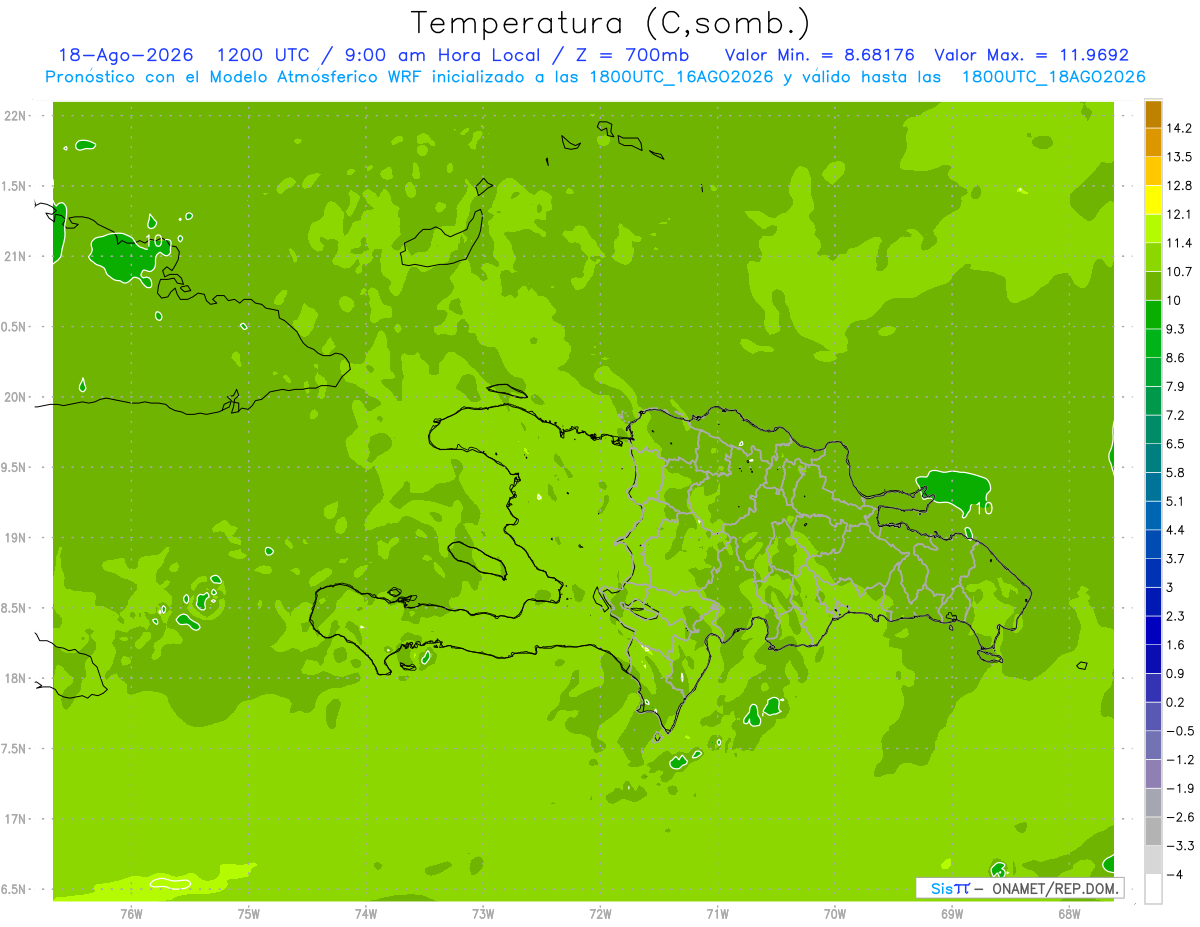Pick the colorbar swatch between 12.8 and 13.5
Image resolution: width=1200 pixels, height=927 pixels.
pyautogui.click(x=1153, y=171)
